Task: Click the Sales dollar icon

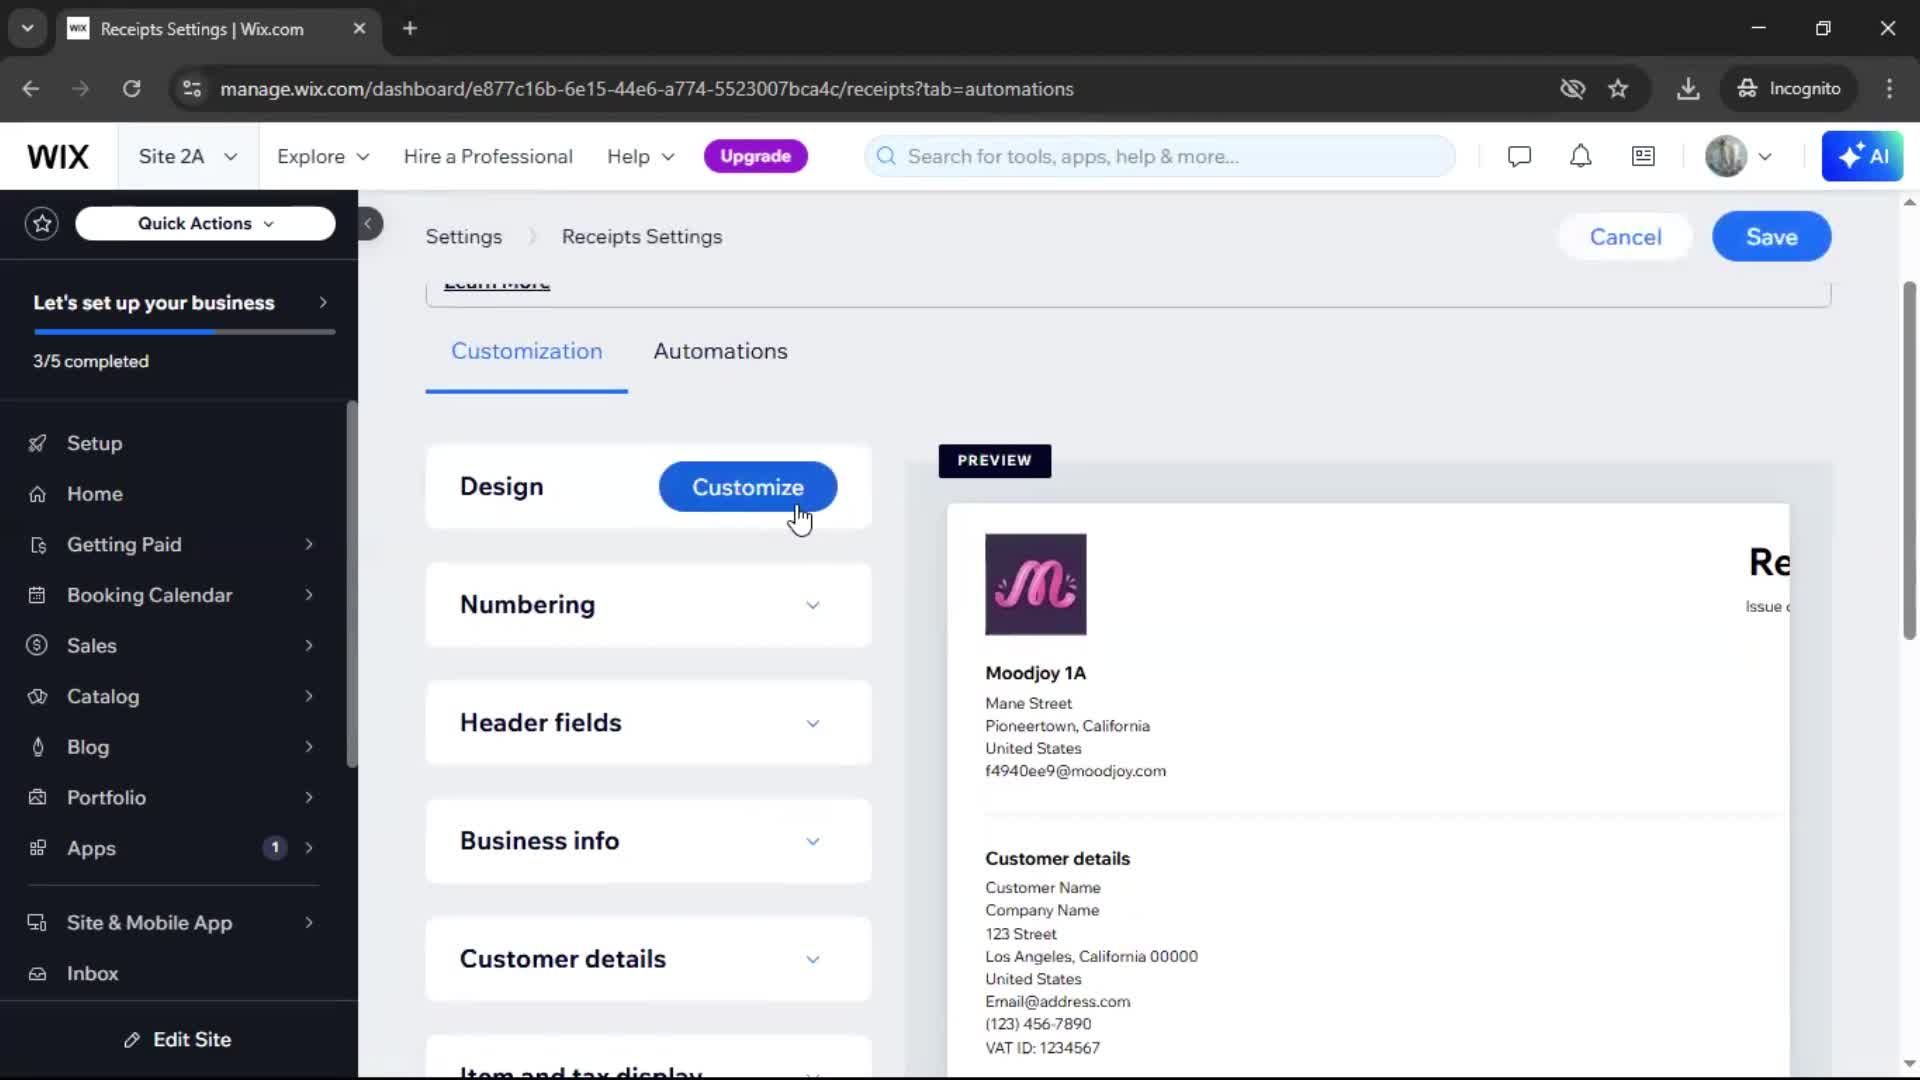Action: (37, 646)
